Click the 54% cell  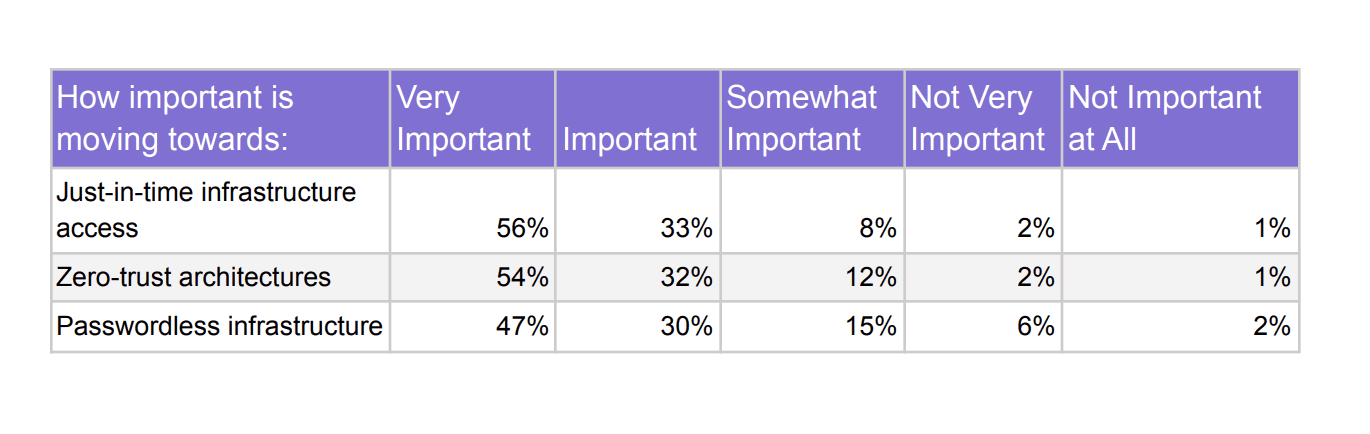pos(472,277)
